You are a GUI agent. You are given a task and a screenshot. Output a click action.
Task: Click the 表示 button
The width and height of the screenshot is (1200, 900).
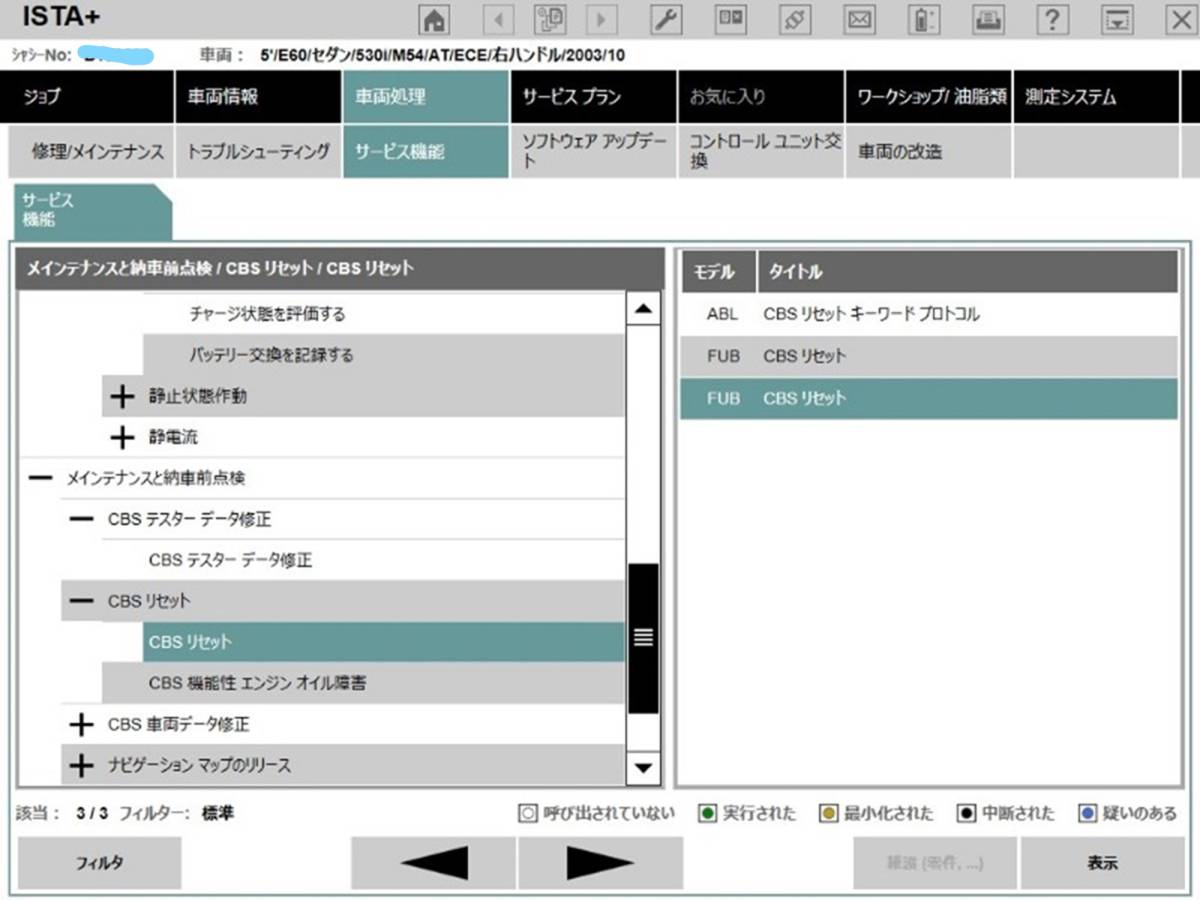1102,863
